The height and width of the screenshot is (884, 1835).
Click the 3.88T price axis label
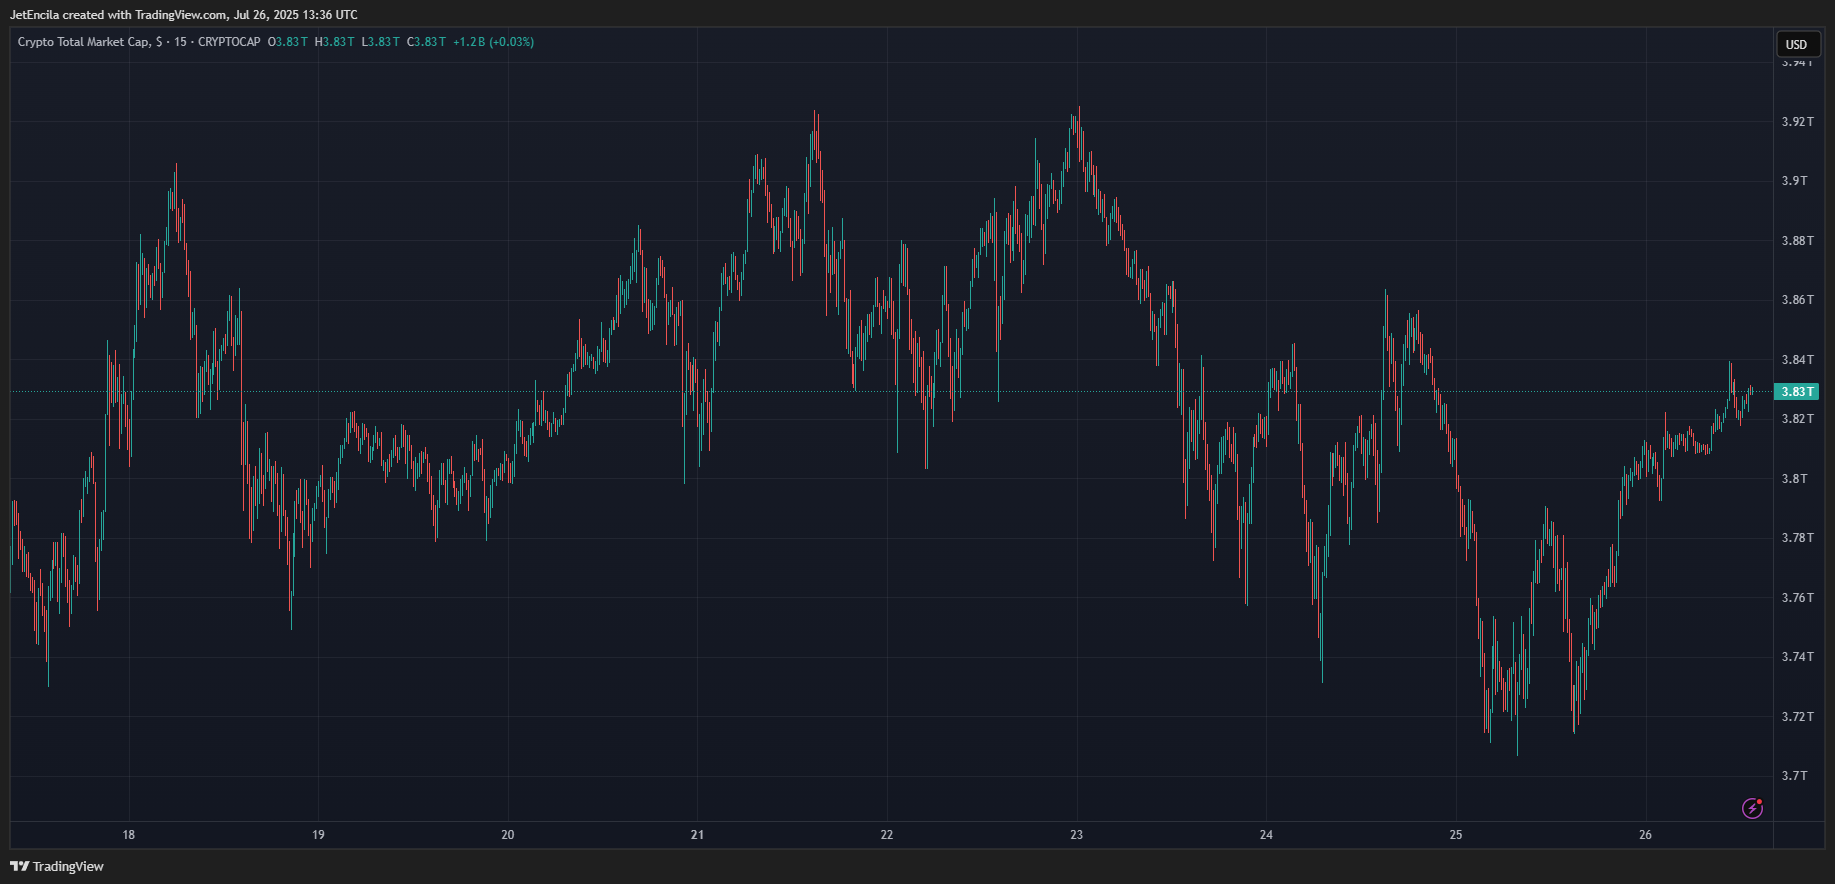[x=1797, y=241]
